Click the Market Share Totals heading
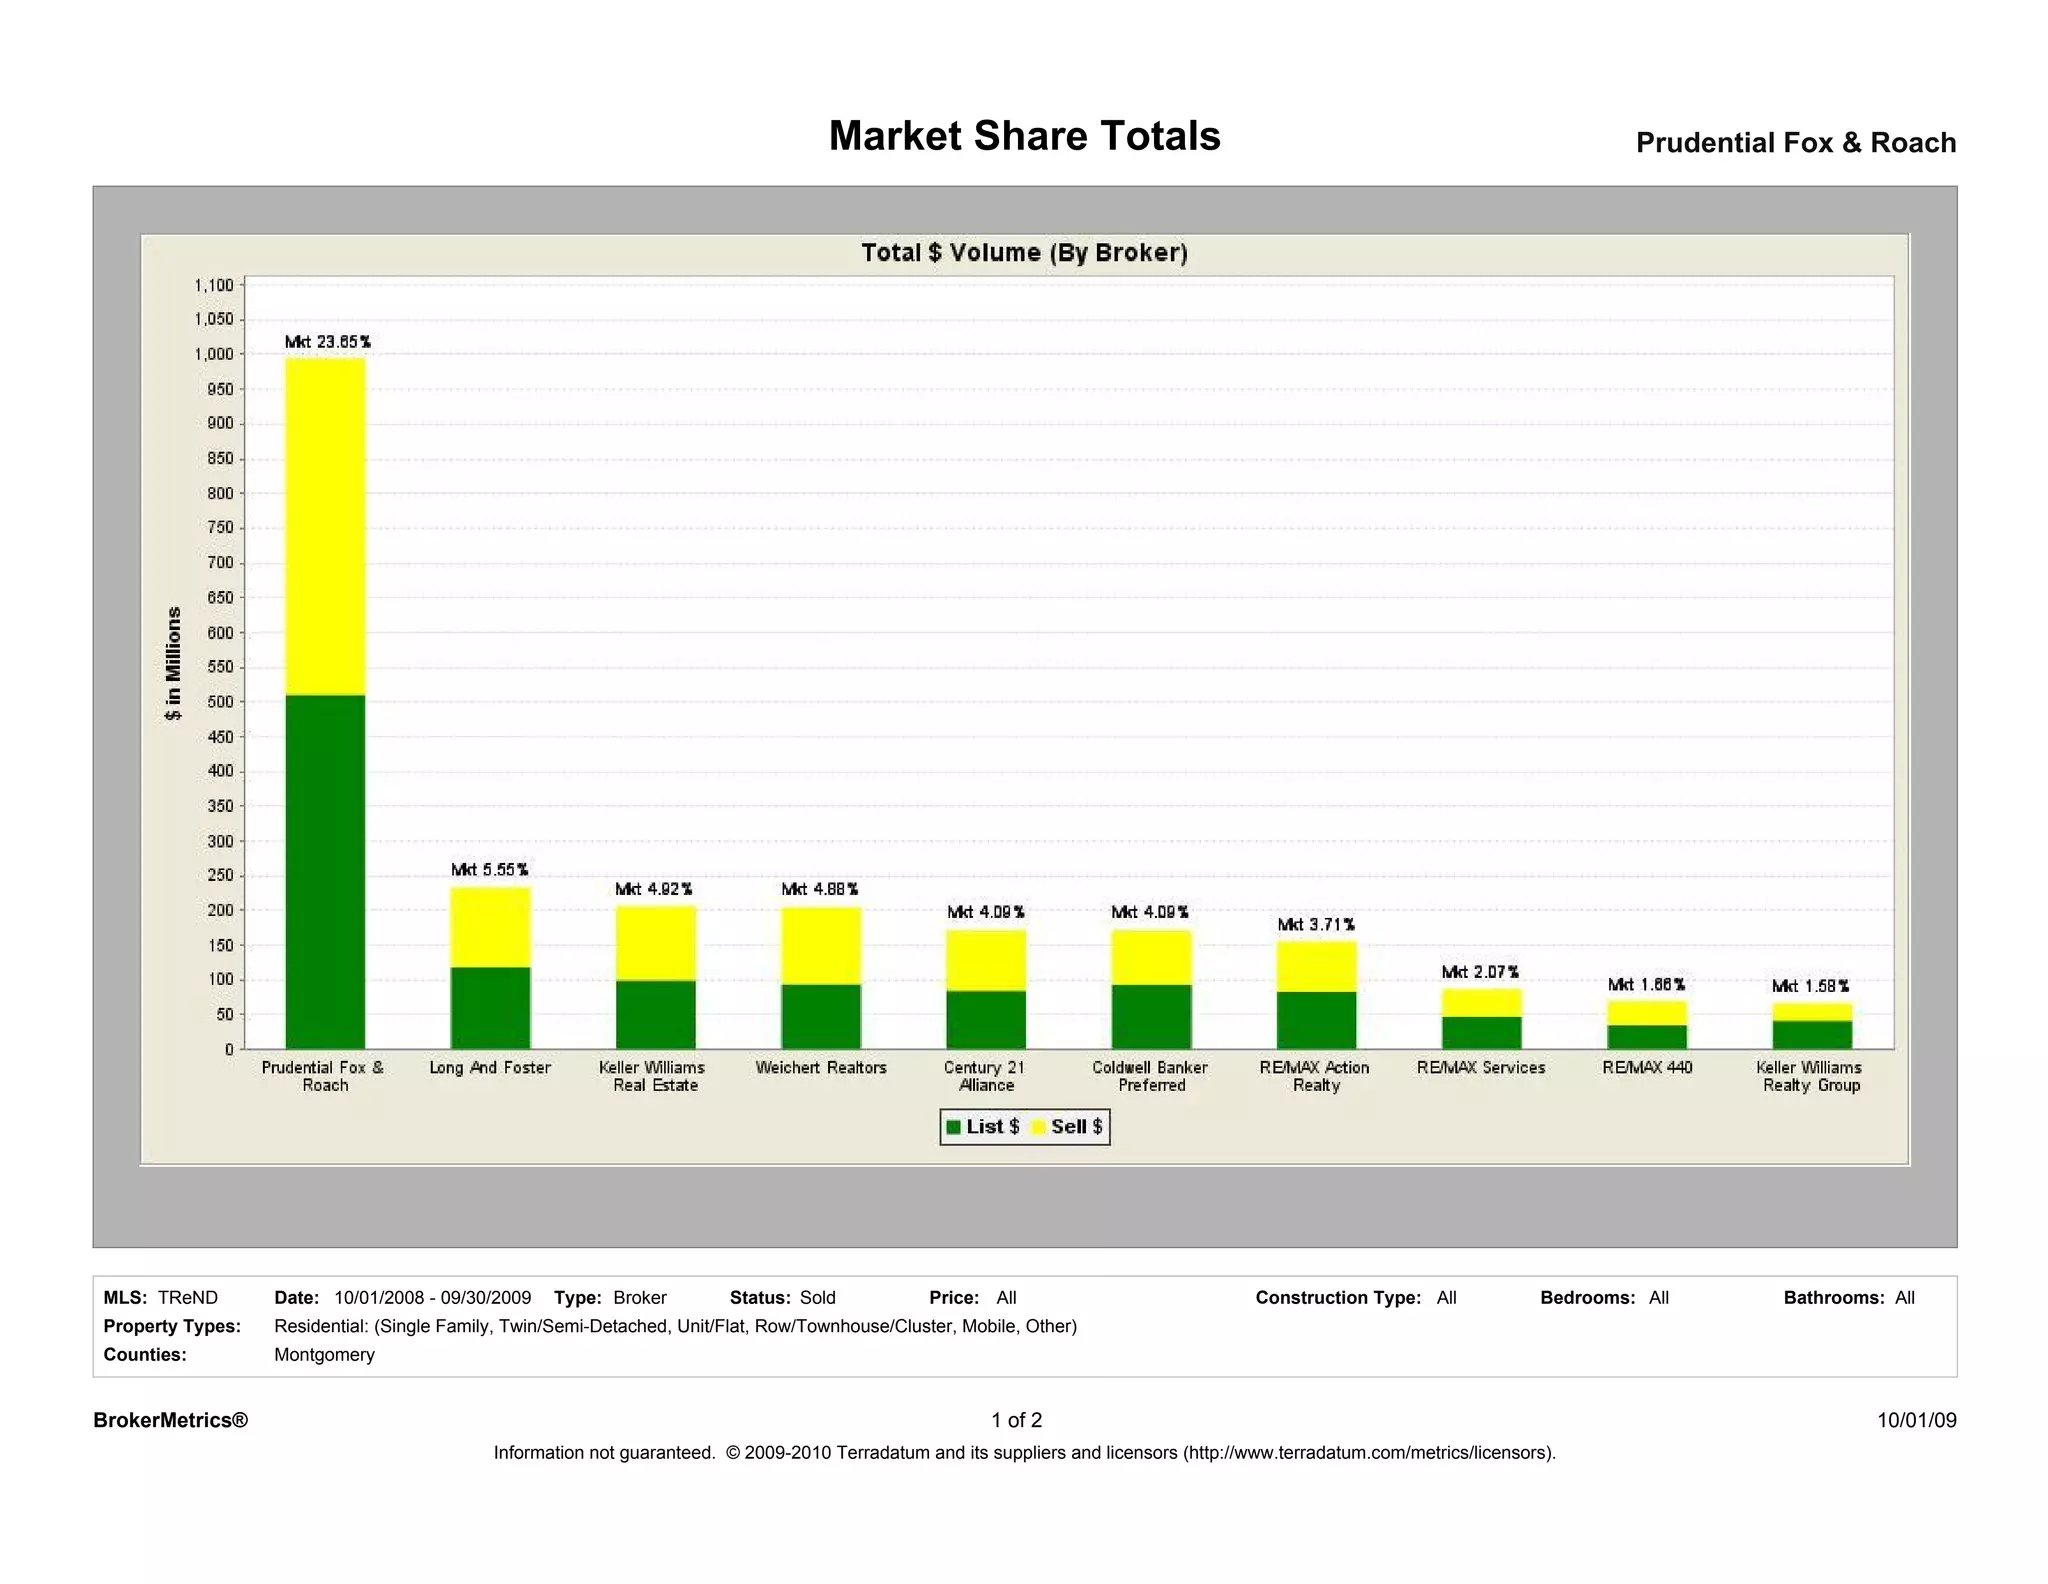The height and width of the screenshot is (1584, 2048). coord(1024,136)
